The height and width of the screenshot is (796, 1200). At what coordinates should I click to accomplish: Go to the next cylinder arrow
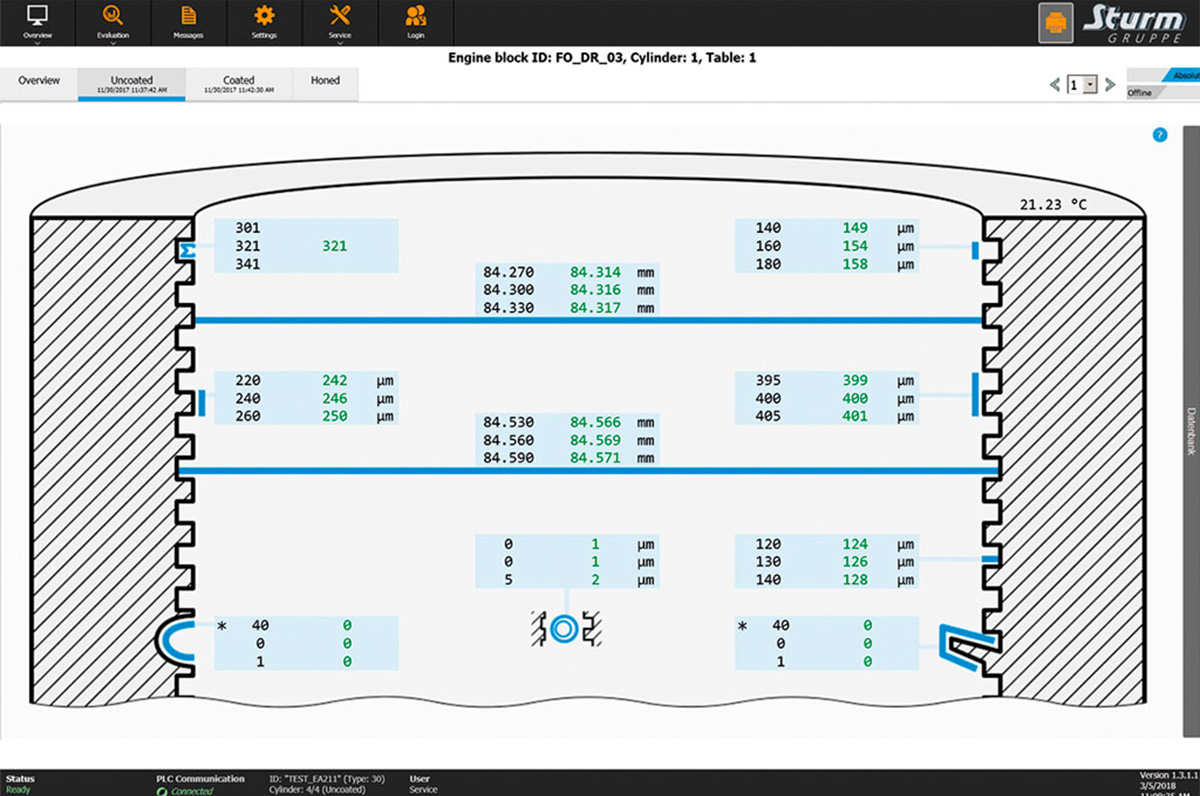pyautogui.click(x=1110, y=85)
